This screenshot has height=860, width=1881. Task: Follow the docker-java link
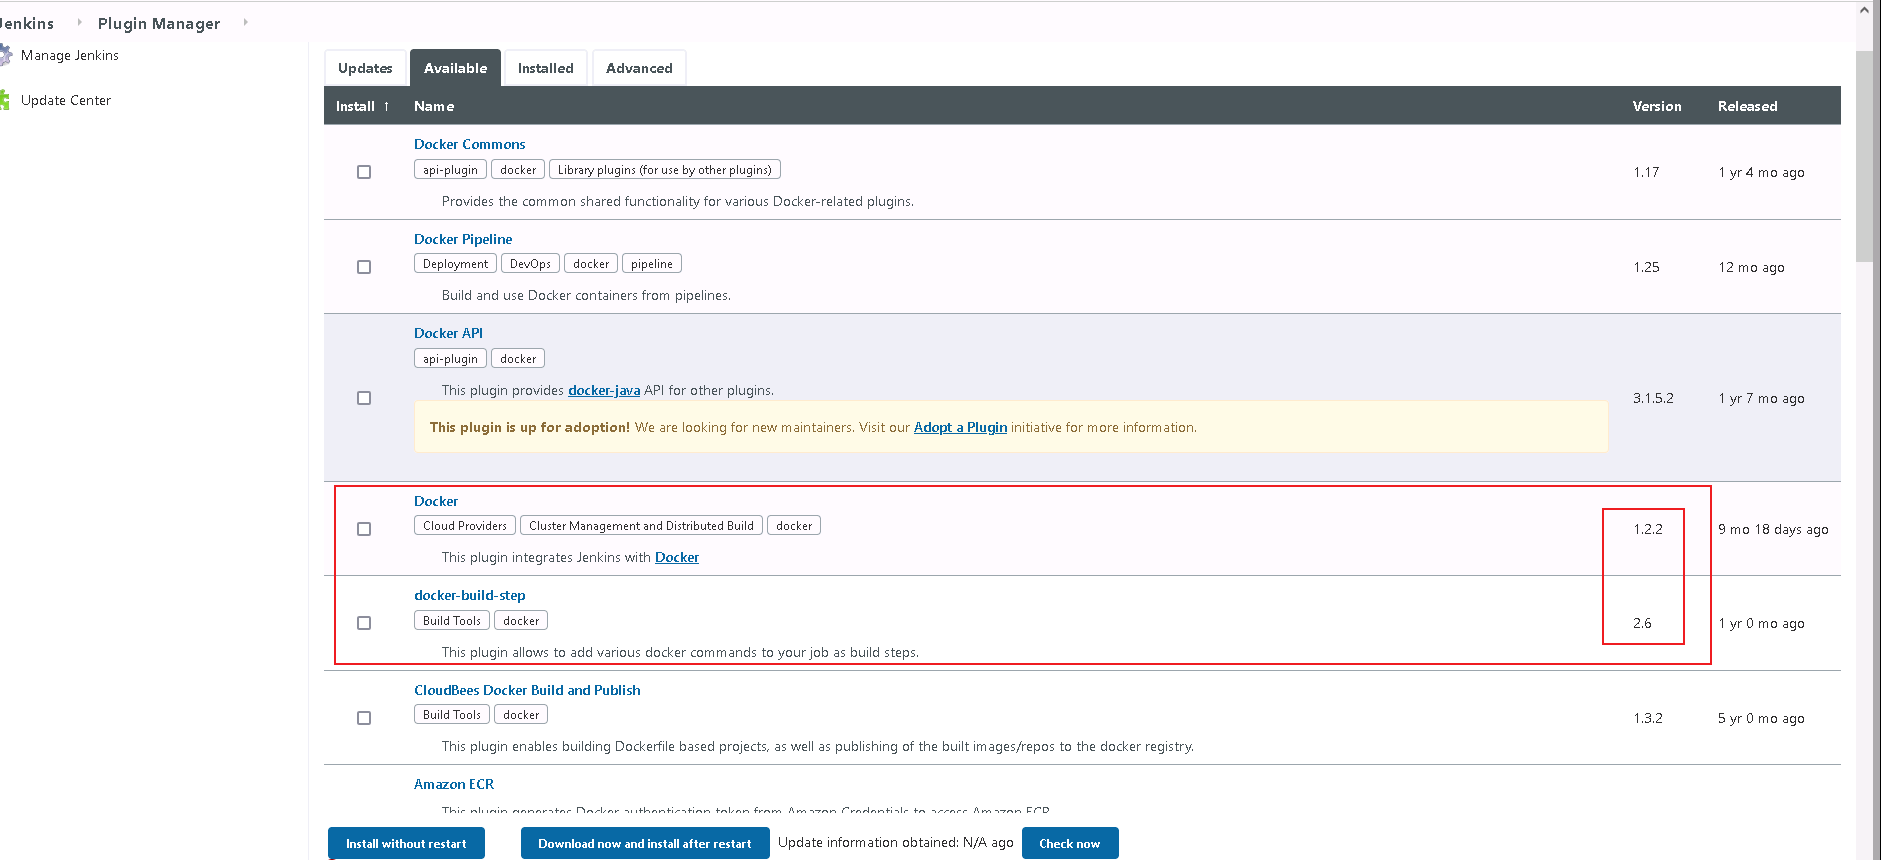coord(604,390)
